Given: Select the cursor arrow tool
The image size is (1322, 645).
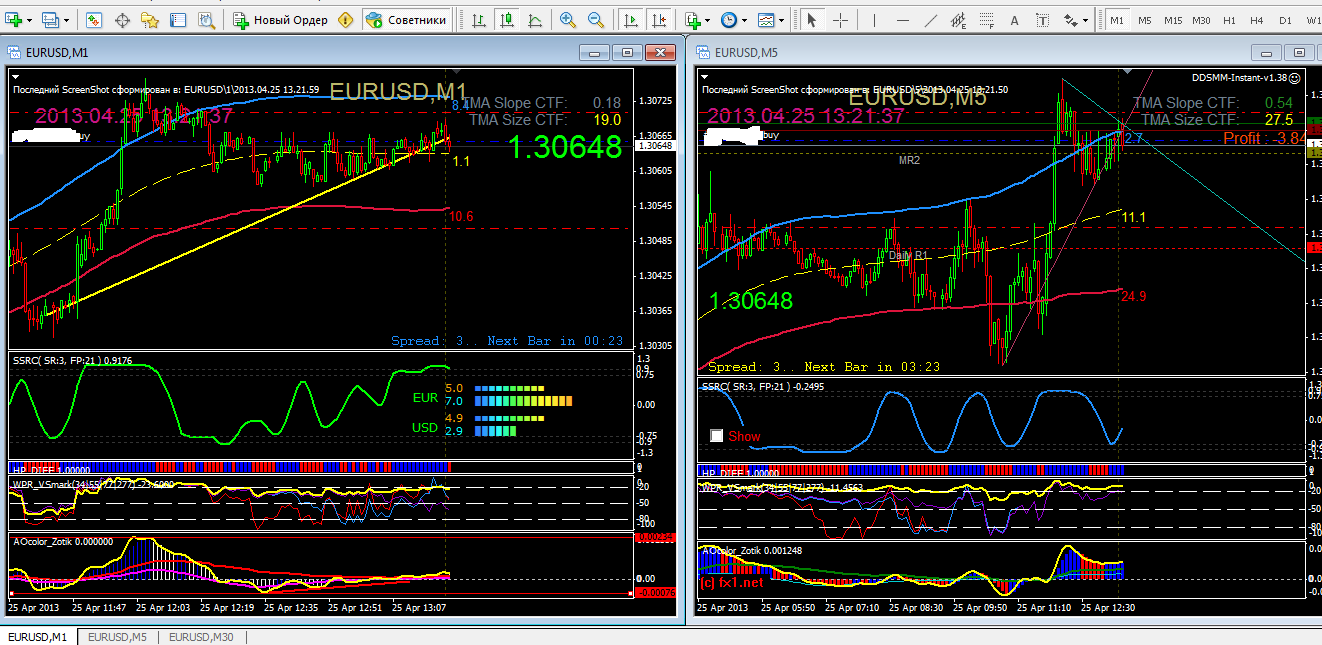Looking at the screenshot, I should (x=812, y=19).
